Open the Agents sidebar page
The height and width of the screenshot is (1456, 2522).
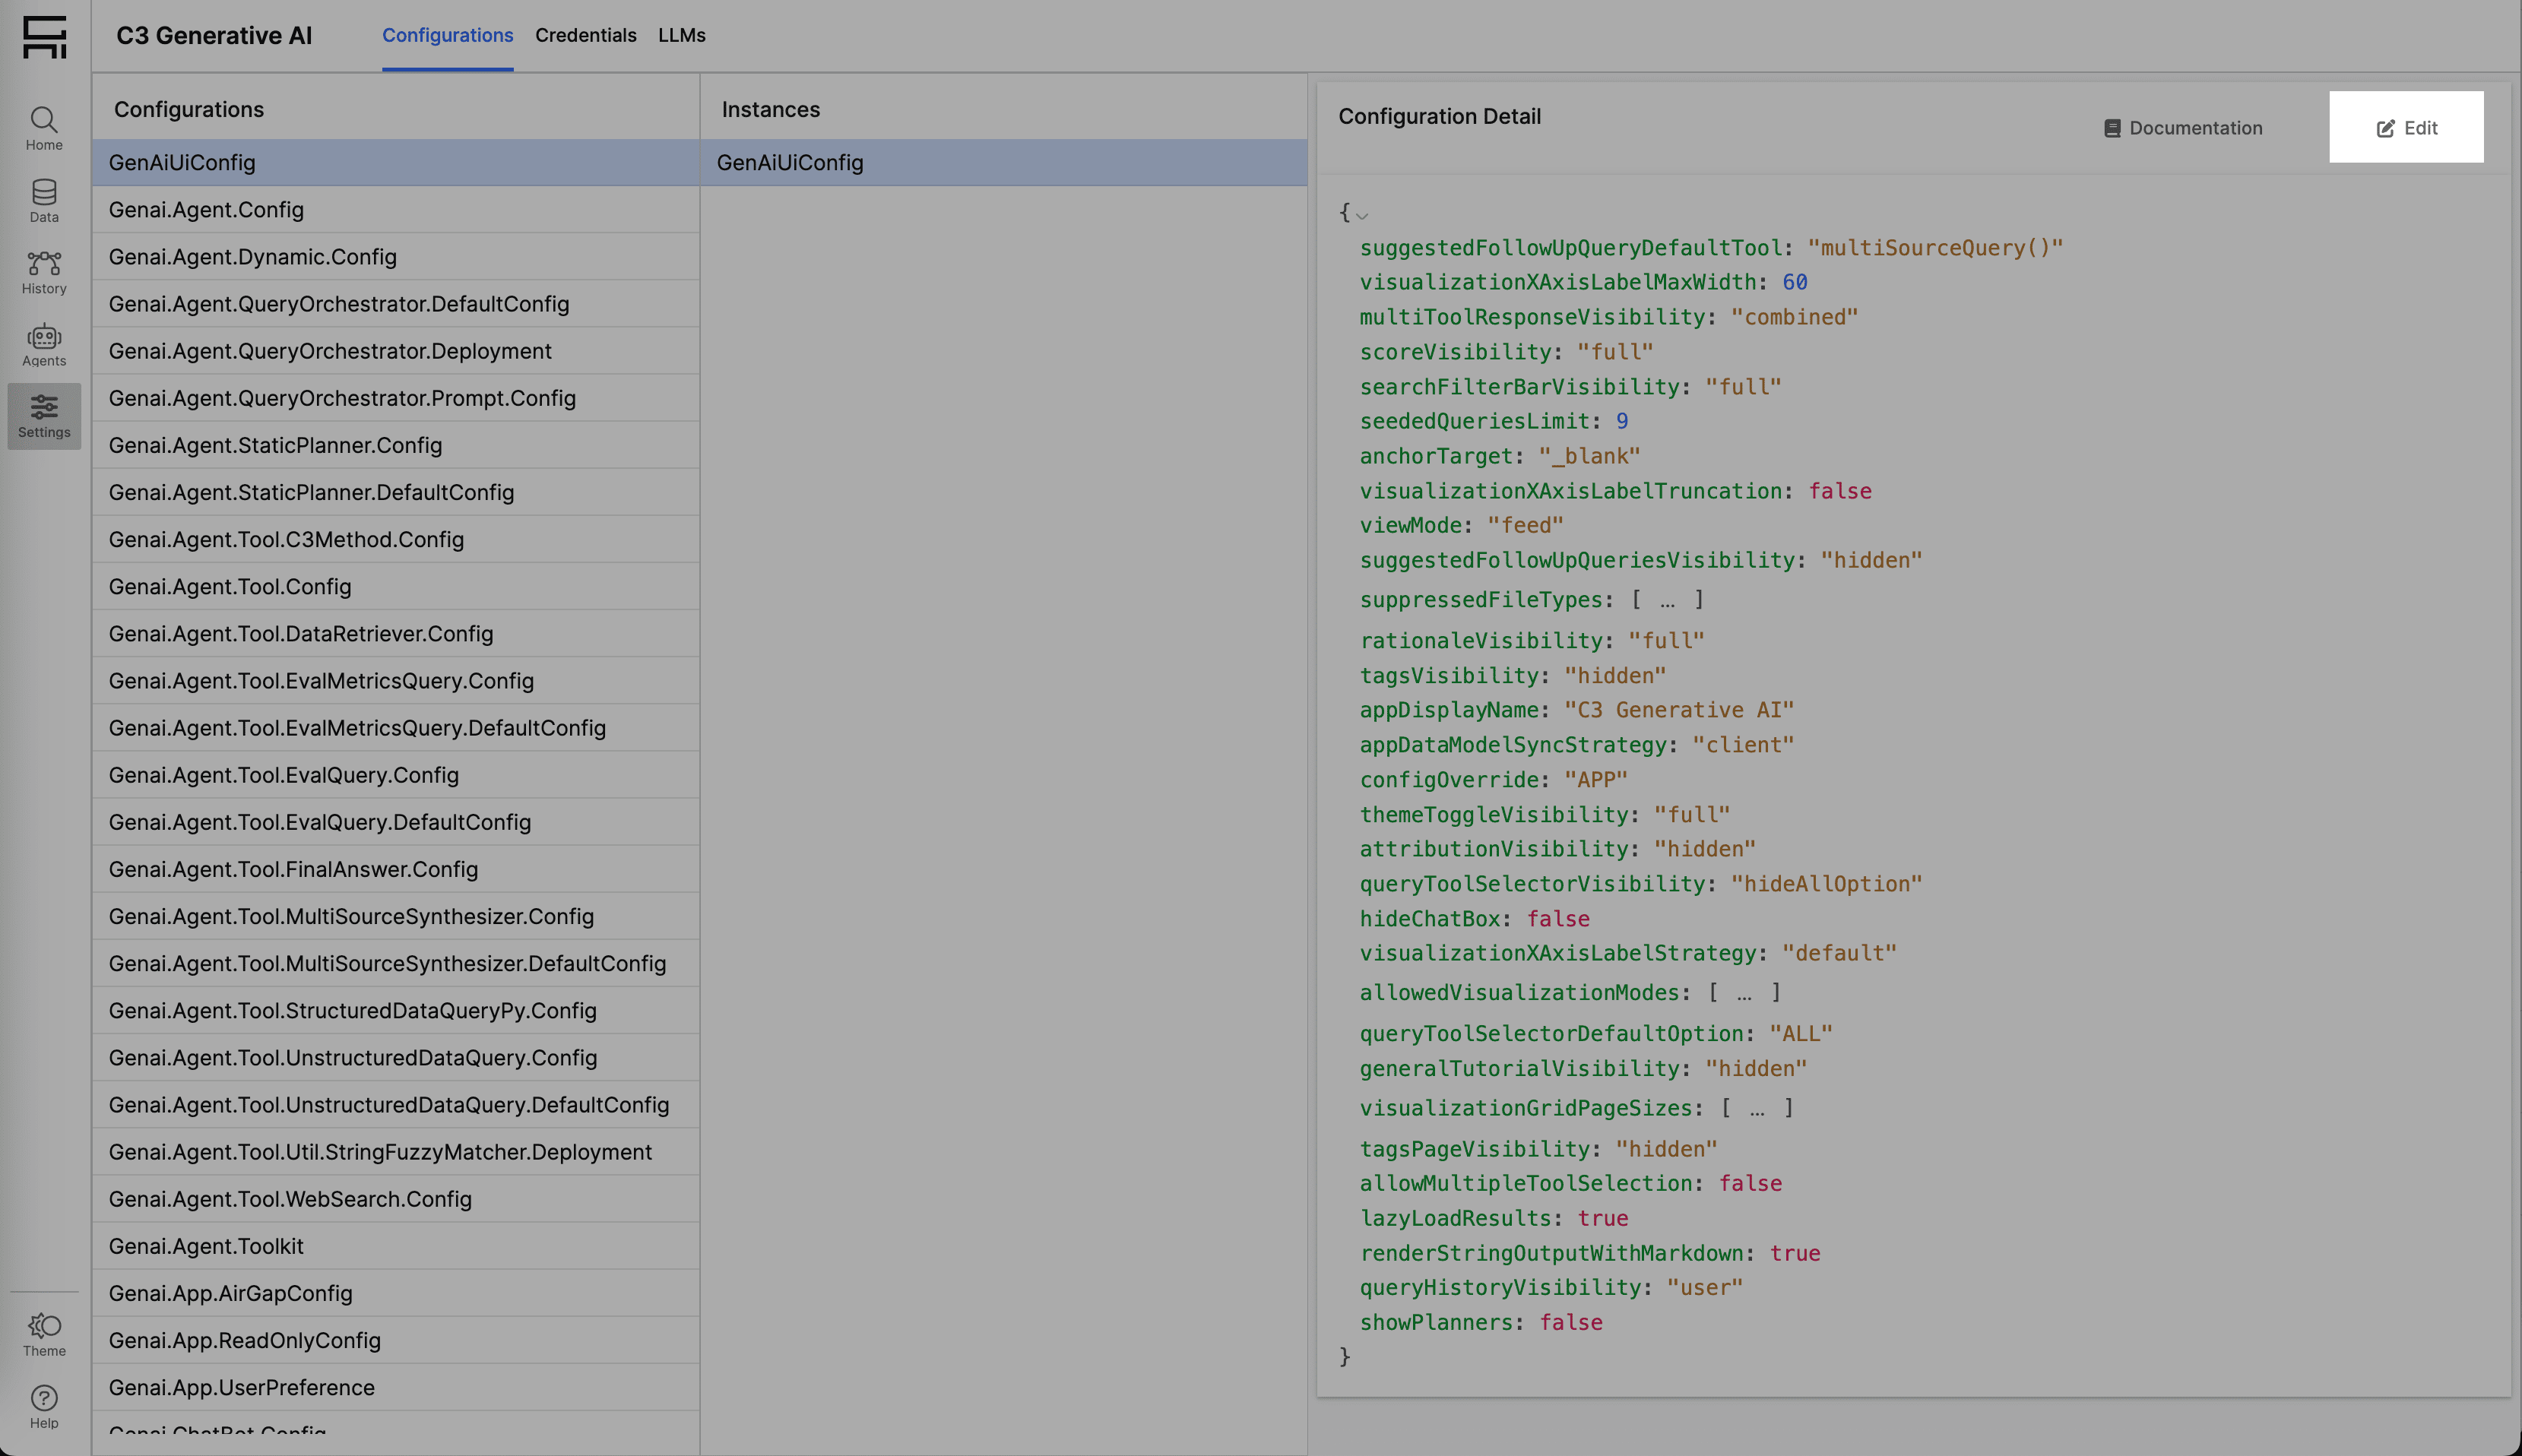[x=44, y=345]
